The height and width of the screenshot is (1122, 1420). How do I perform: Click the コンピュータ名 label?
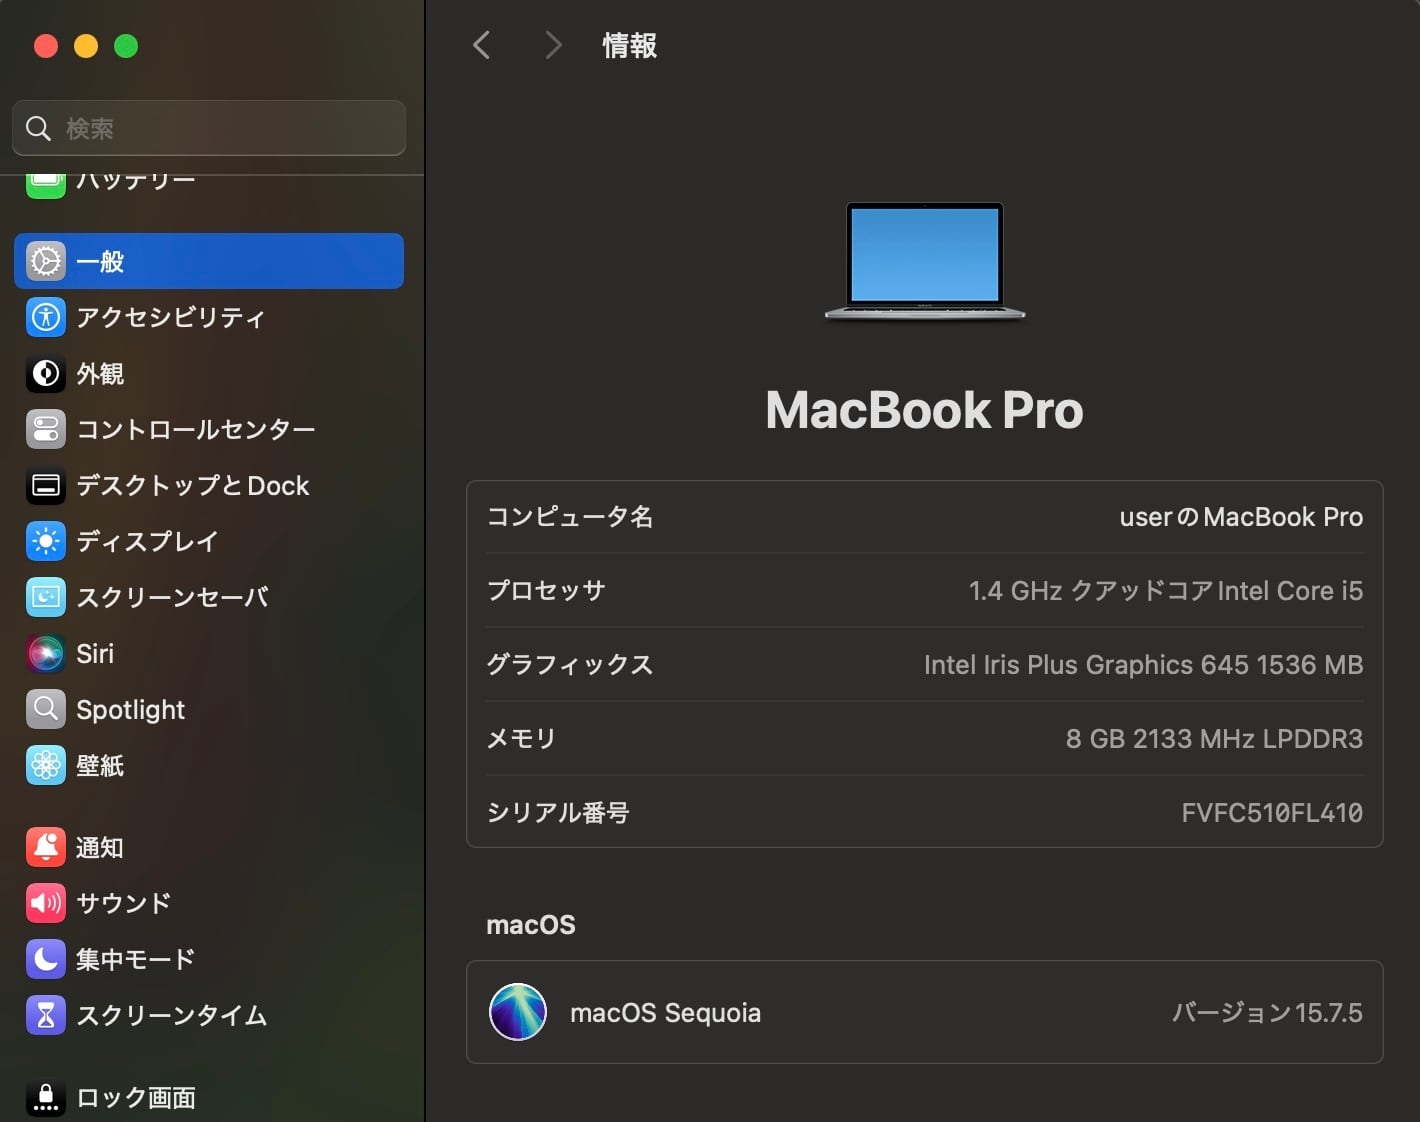[x=570, y=517]
